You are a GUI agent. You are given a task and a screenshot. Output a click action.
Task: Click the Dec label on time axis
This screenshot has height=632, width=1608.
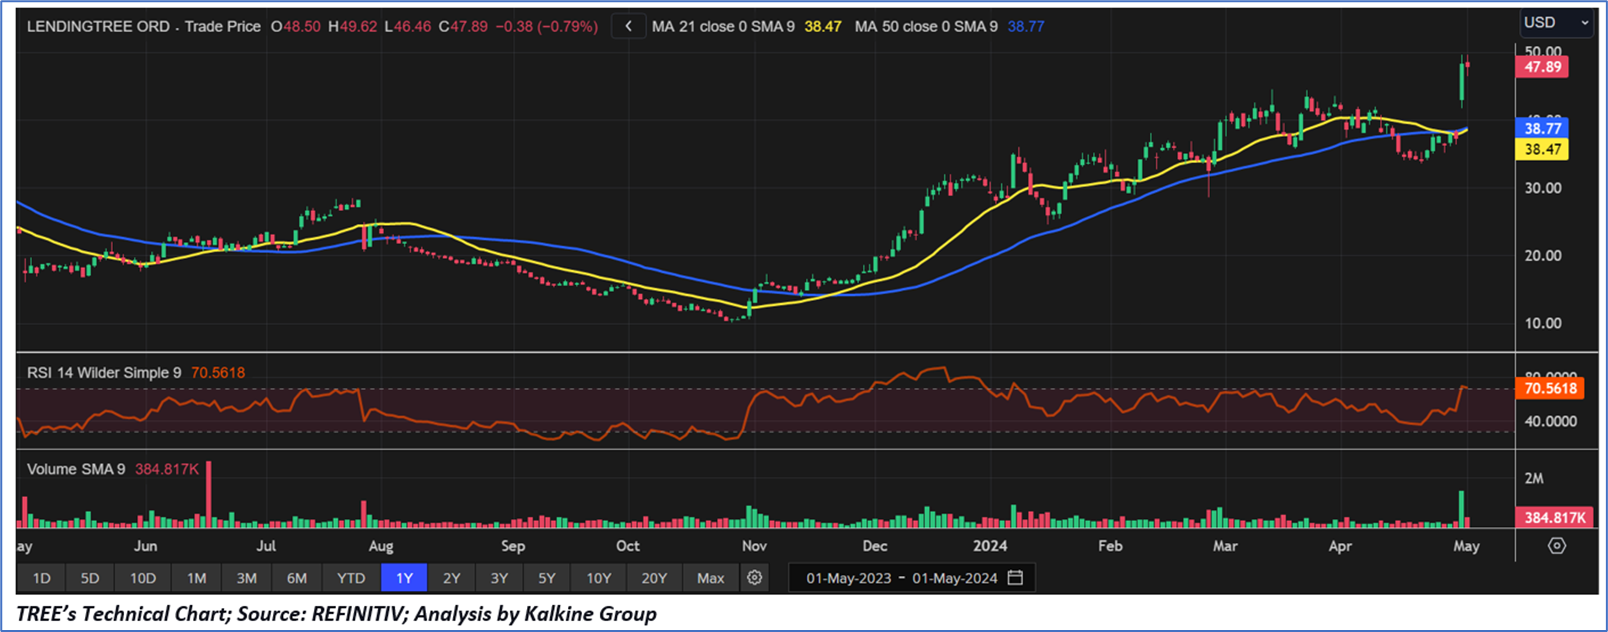(875, 546)
